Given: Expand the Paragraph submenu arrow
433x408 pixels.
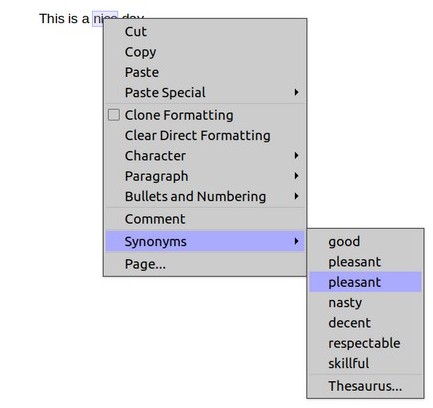Looking at the screenshot, I should (296, 176).
